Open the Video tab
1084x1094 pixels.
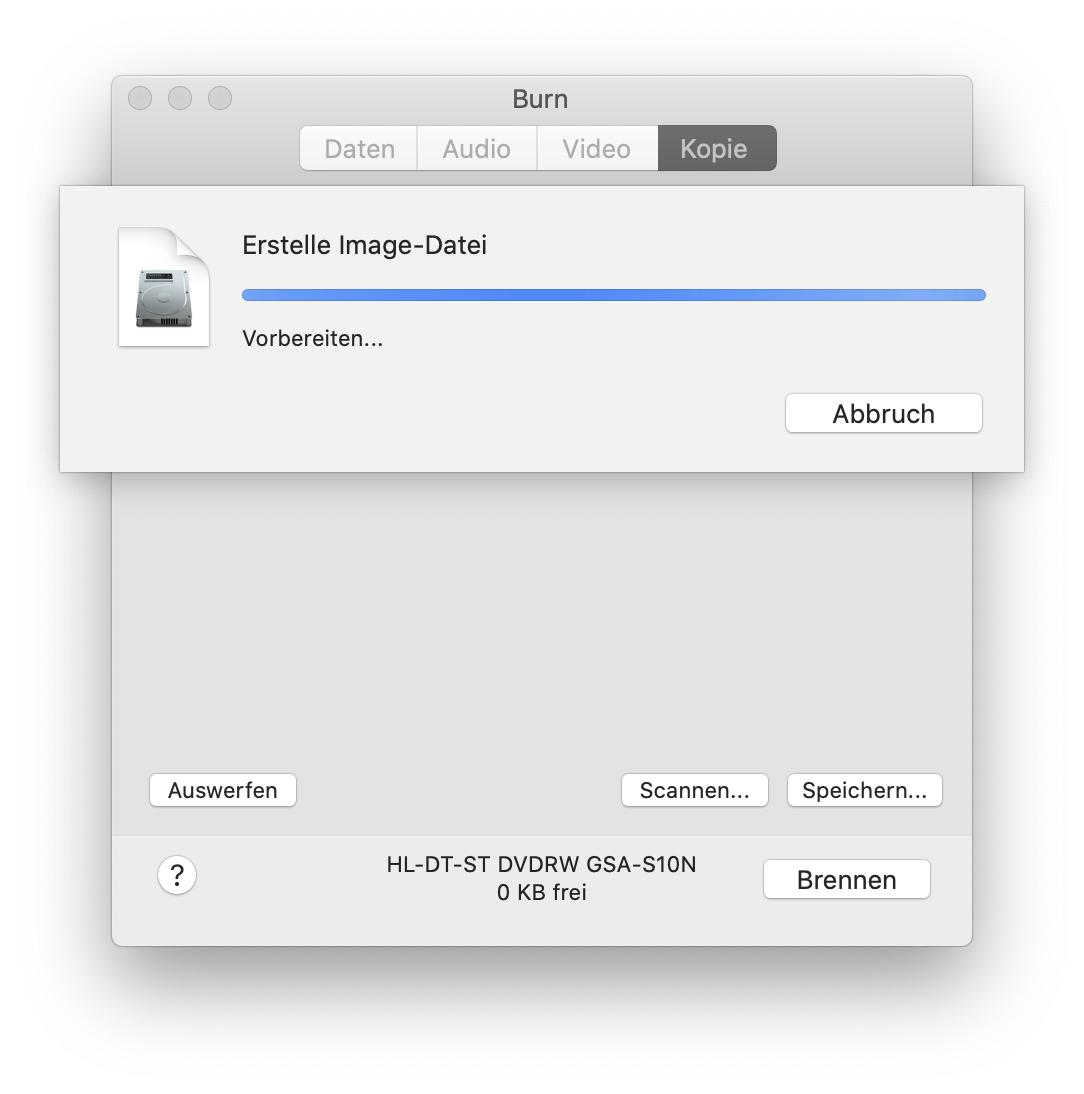pos(597,149)
